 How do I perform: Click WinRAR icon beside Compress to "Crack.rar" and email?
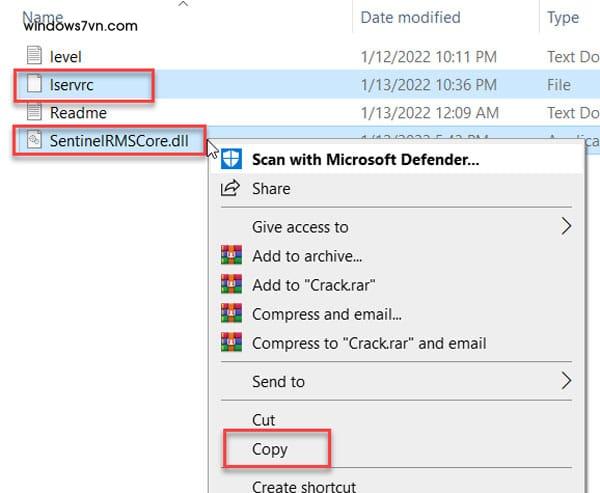231,343
